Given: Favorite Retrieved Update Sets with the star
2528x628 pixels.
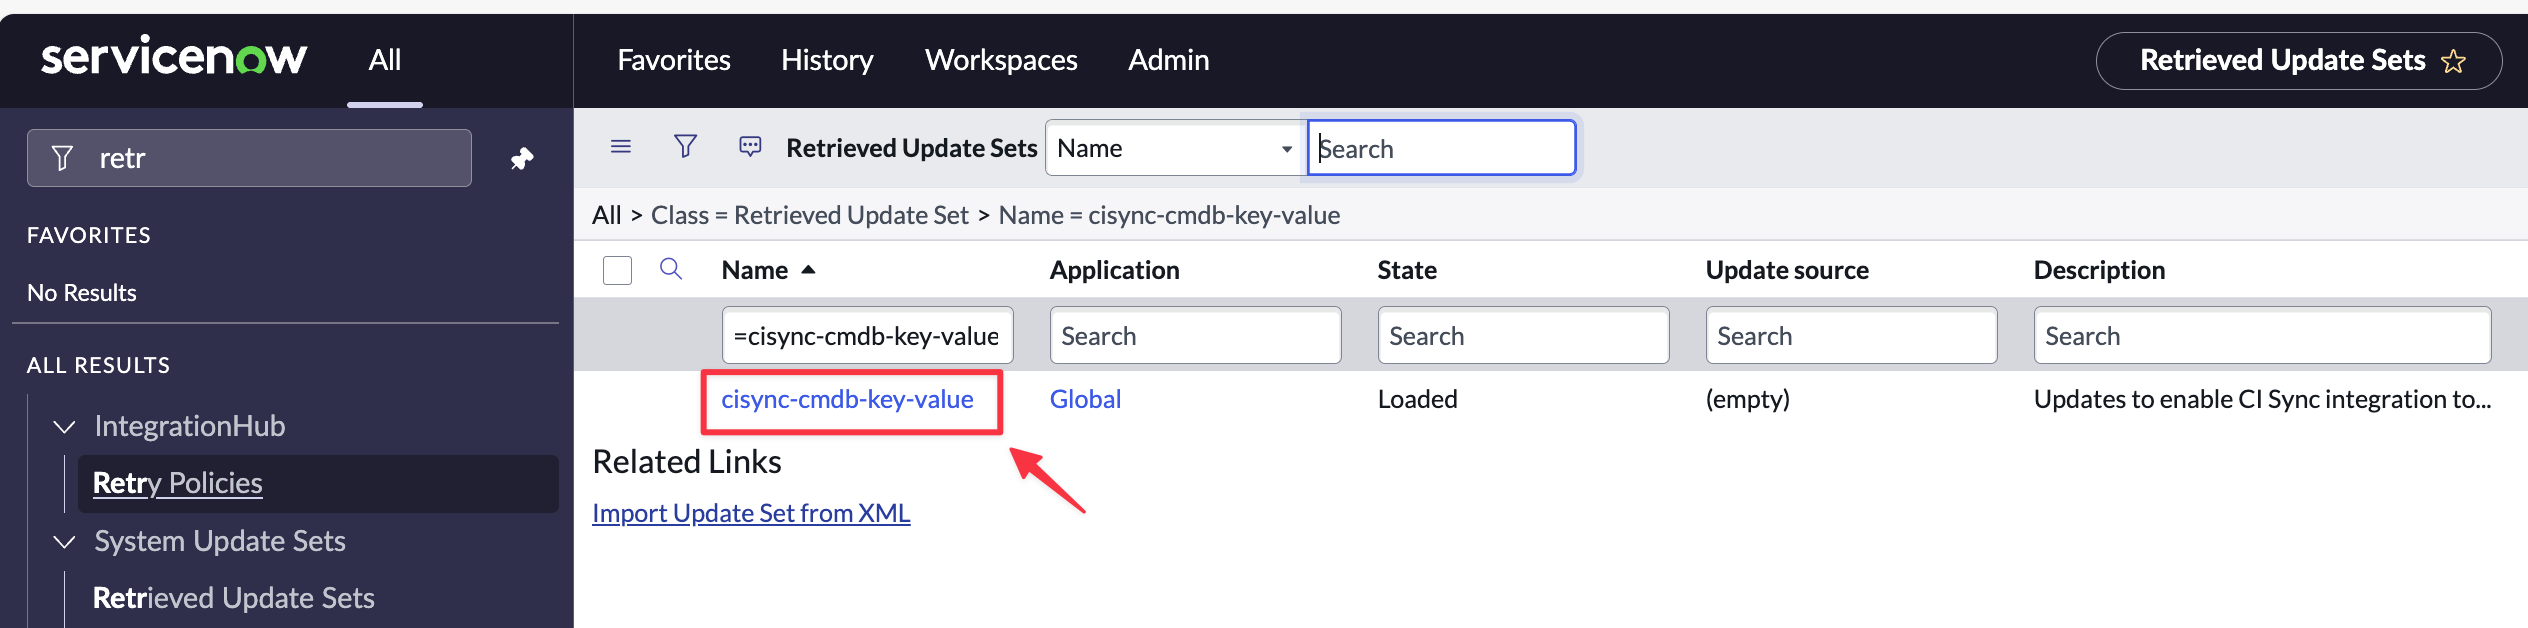Looking at the screenshot, I should coord(2453,61).
